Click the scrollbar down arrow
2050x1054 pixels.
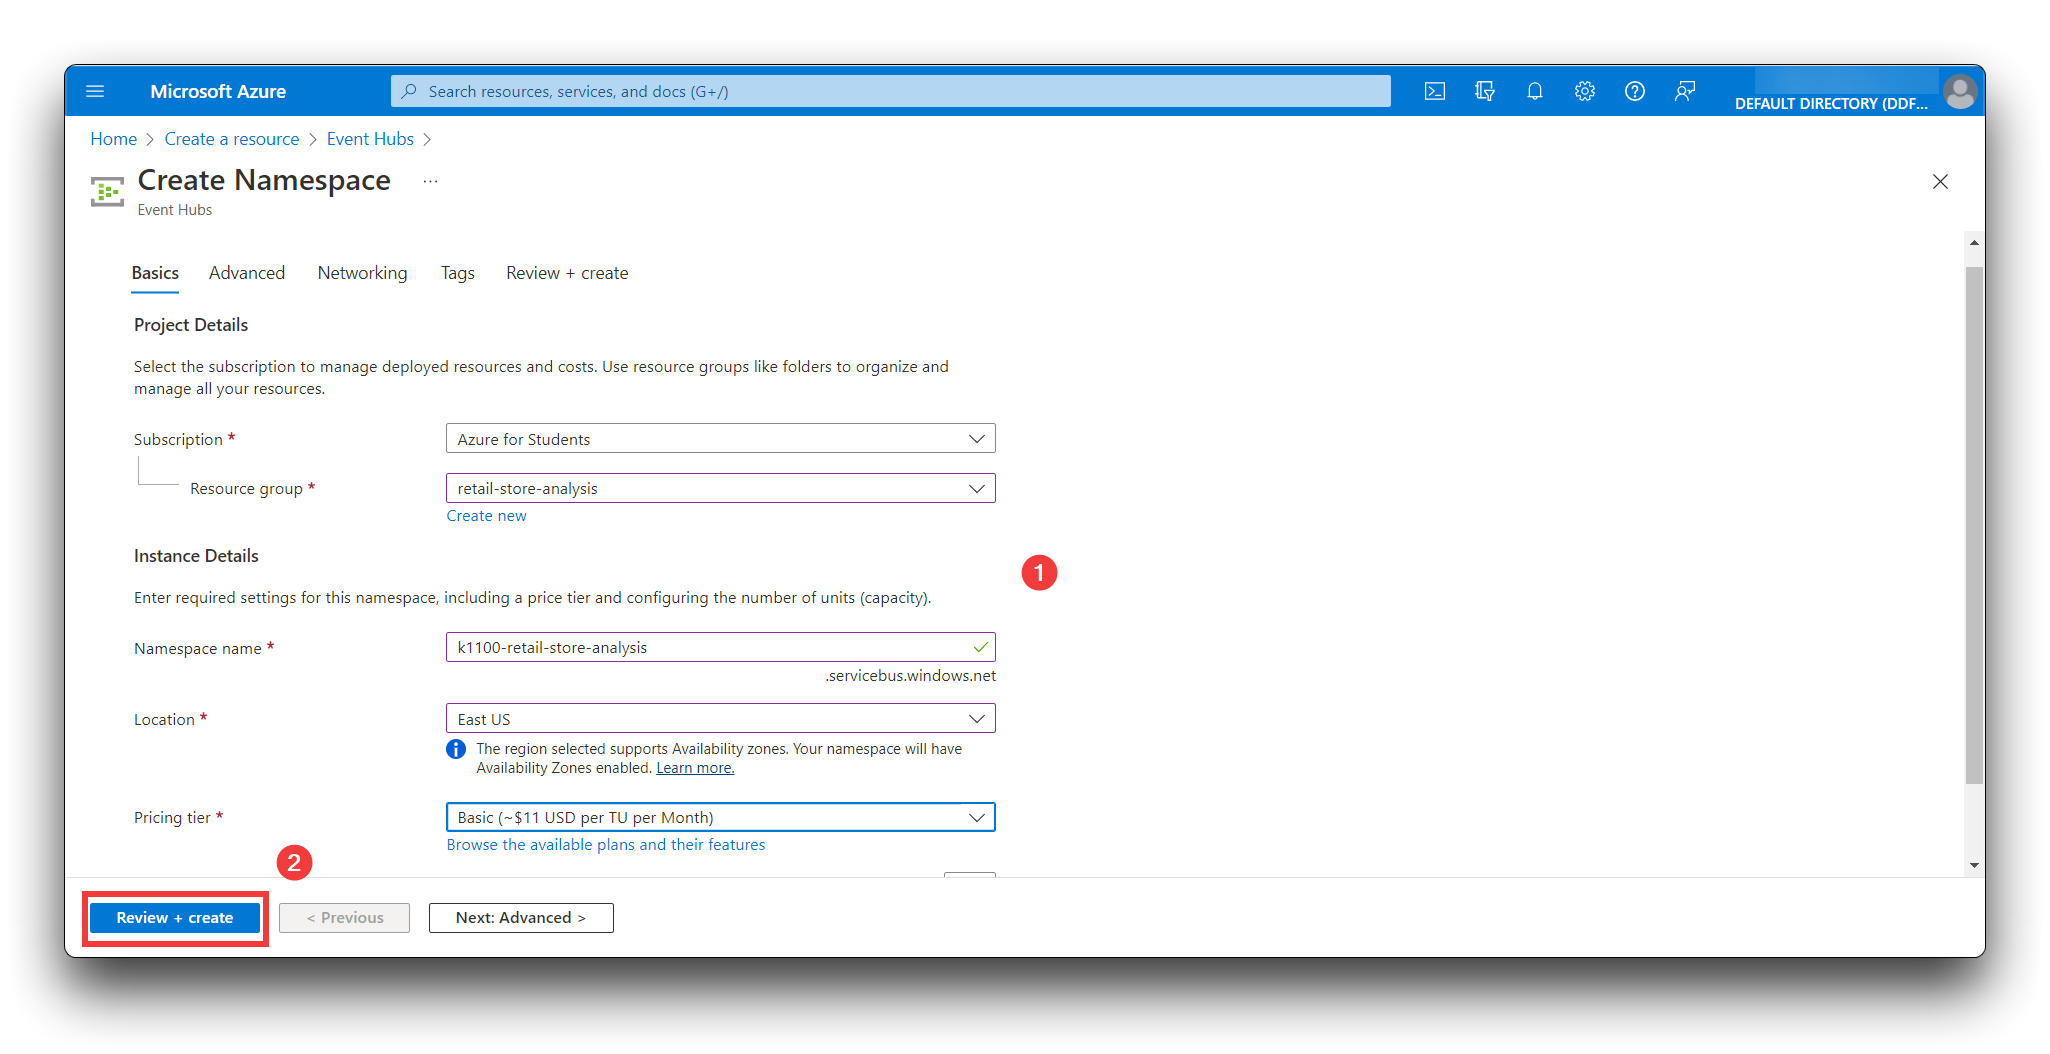click(1973, 865)
